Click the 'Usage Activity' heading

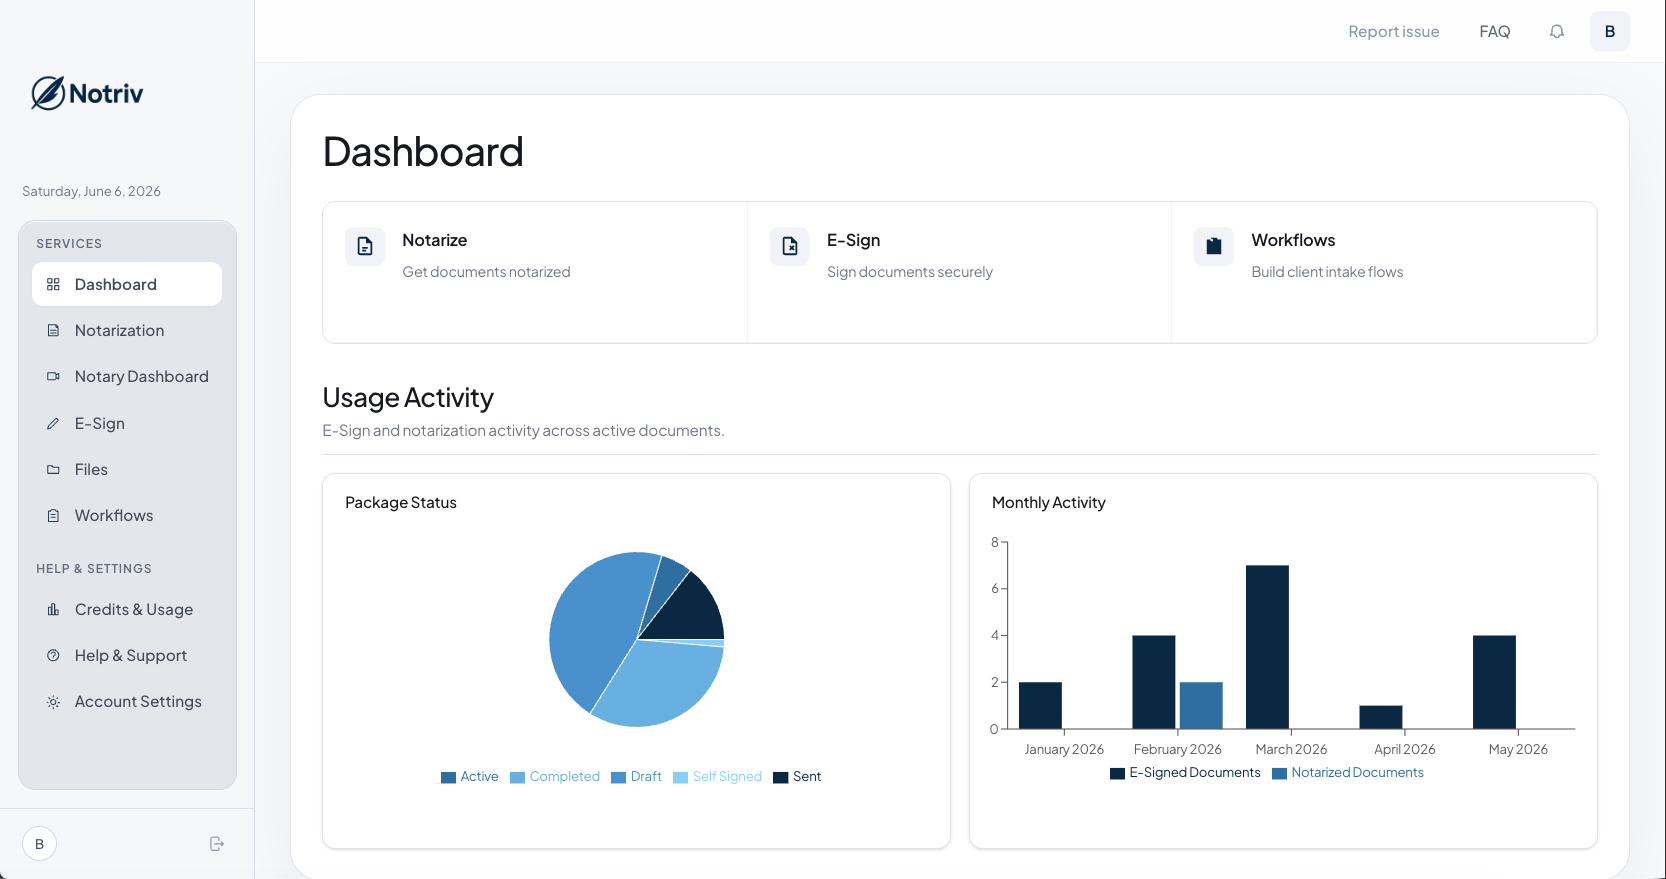pyautogui.click(x=408, y=398)
